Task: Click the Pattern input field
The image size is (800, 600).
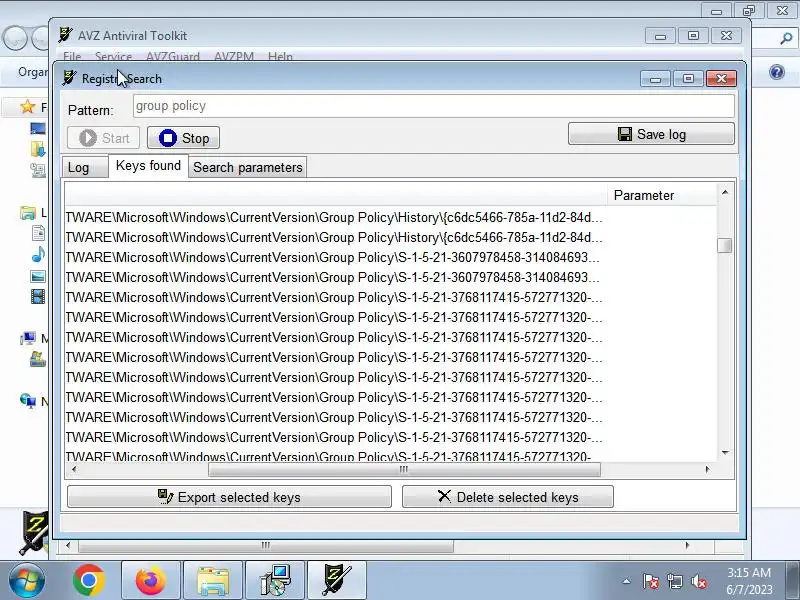Action: pyautogui.click(x=434, y=106)
